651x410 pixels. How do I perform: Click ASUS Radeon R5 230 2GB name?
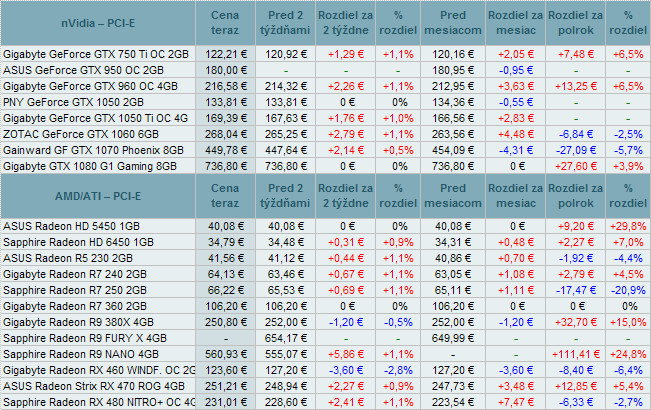tap(68, 258)
